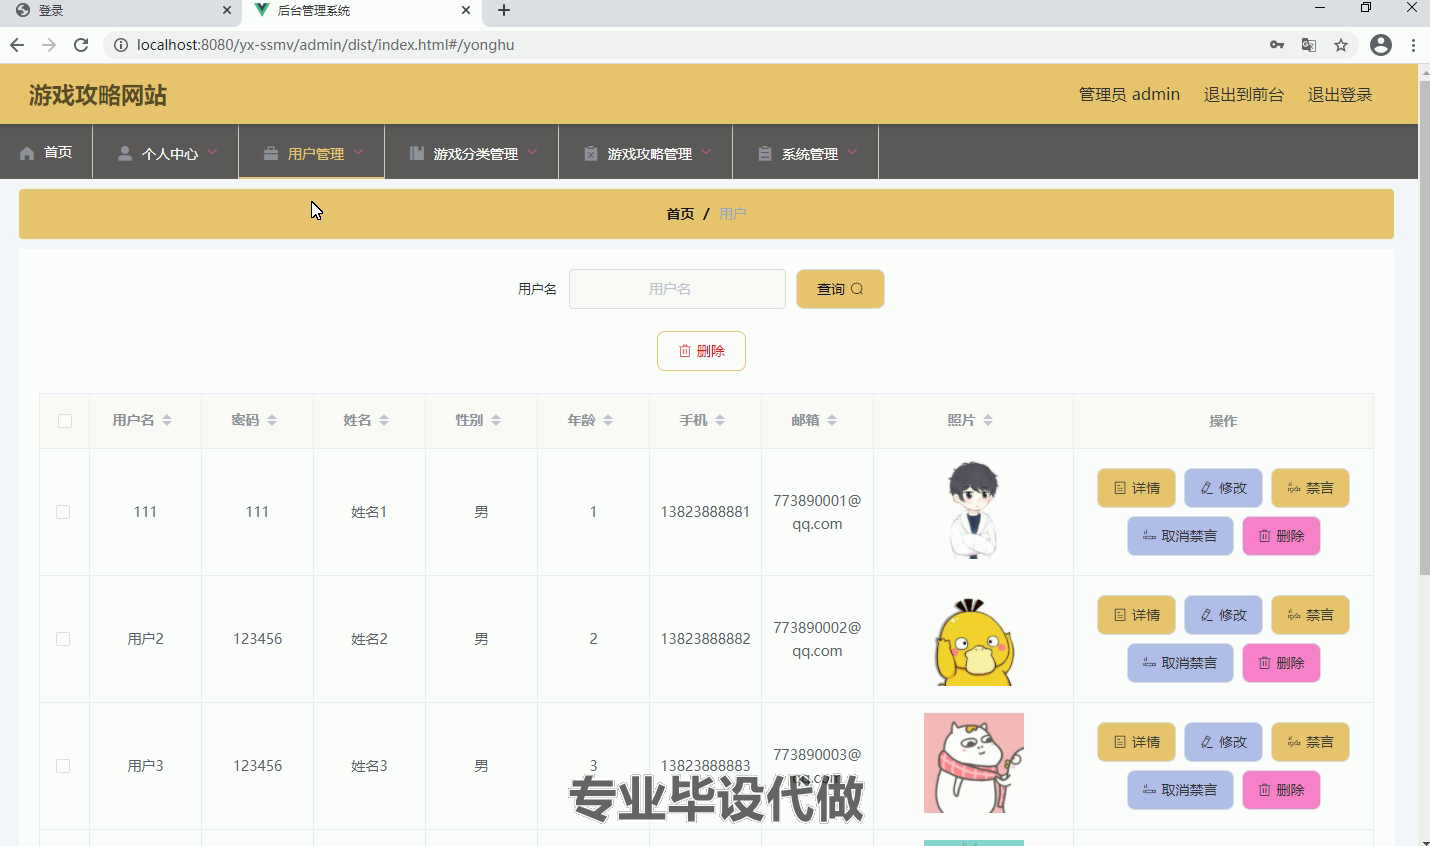
Task: Open 详情 for 用户3
Action: coord(1136,742)
